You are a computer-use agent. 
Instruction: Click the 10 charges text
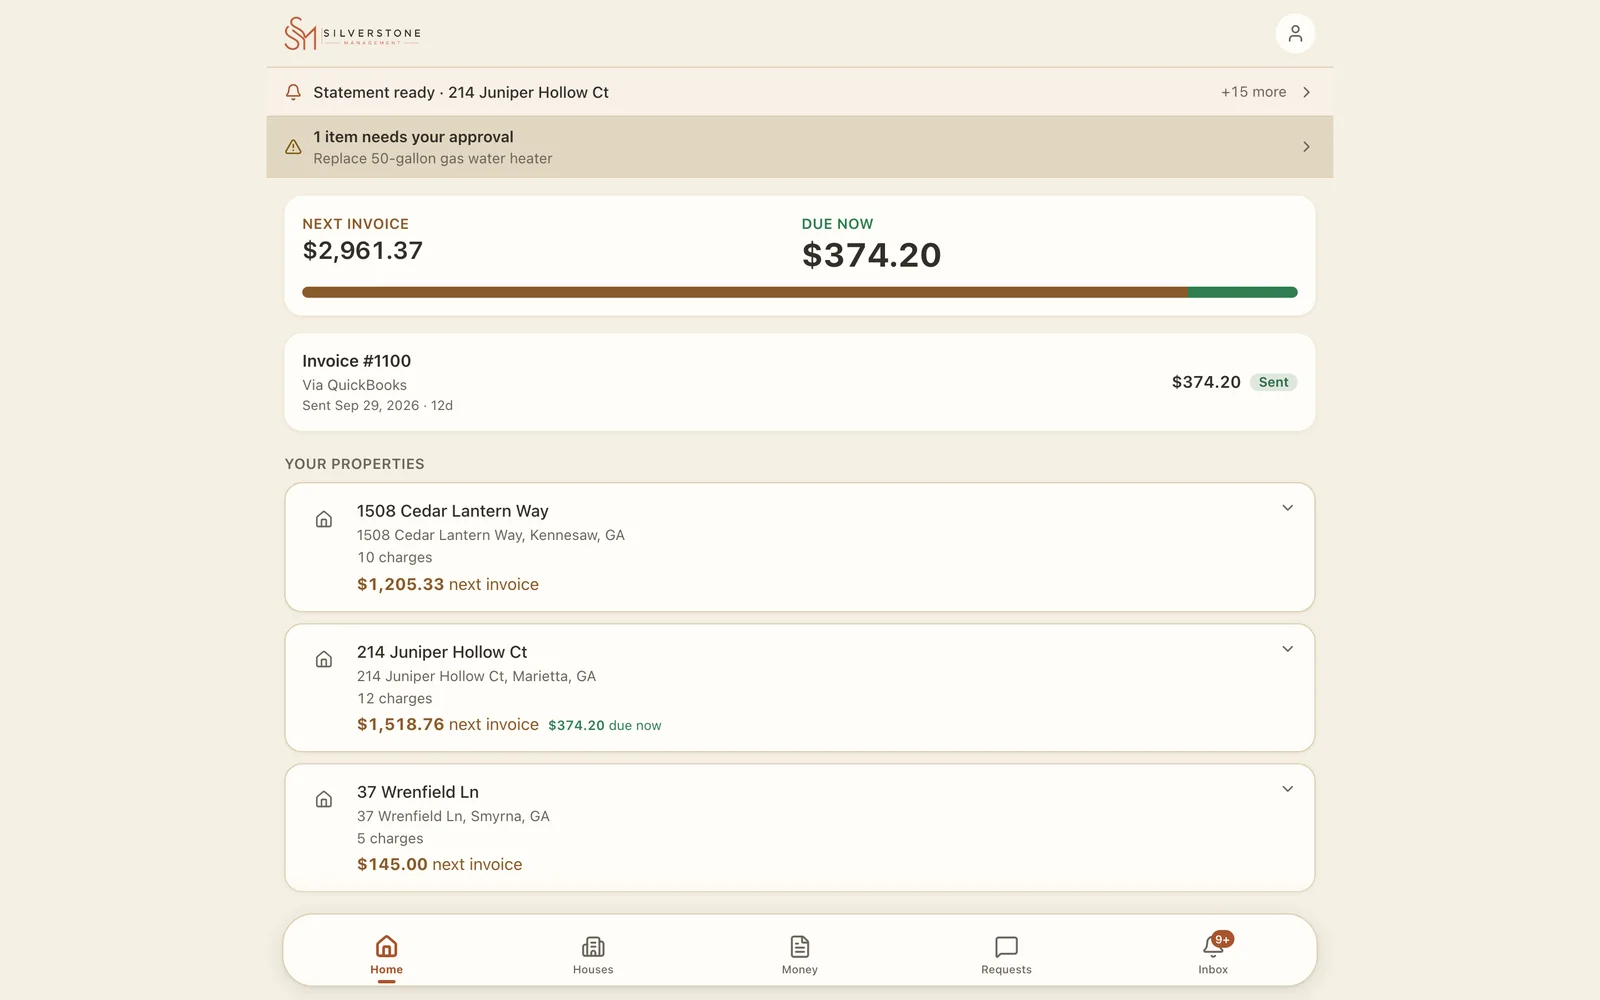coord(395,558)
